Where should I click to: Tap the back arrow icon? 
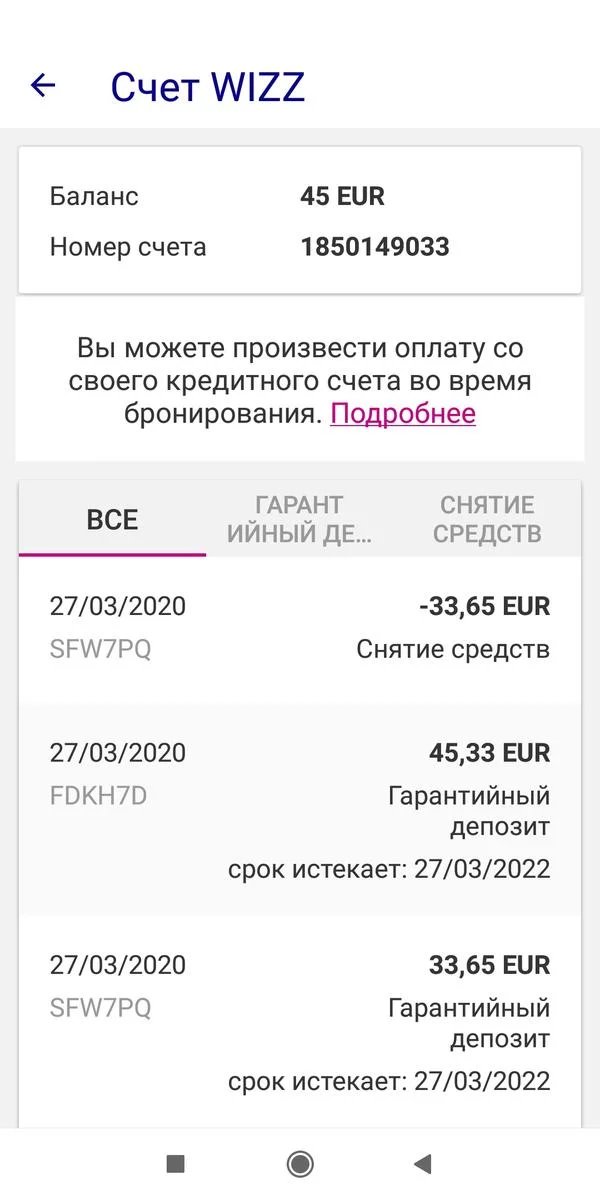coord(43,86)
